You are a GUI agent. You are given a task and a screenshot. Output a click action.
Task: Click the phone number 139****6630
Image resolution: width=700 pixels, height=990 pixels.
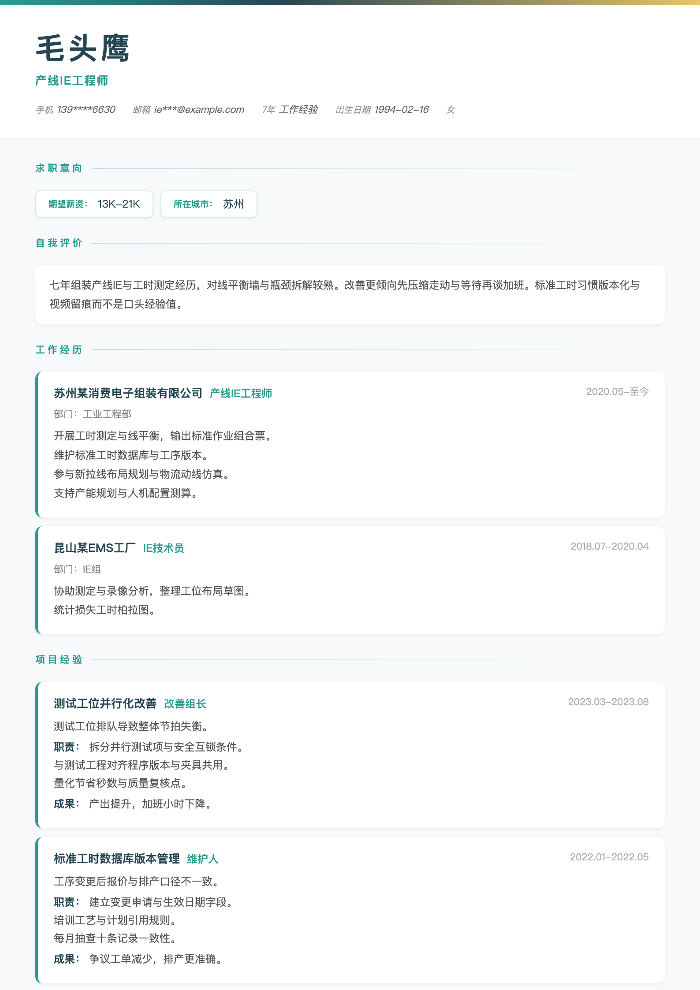click(x=86, y=110)
